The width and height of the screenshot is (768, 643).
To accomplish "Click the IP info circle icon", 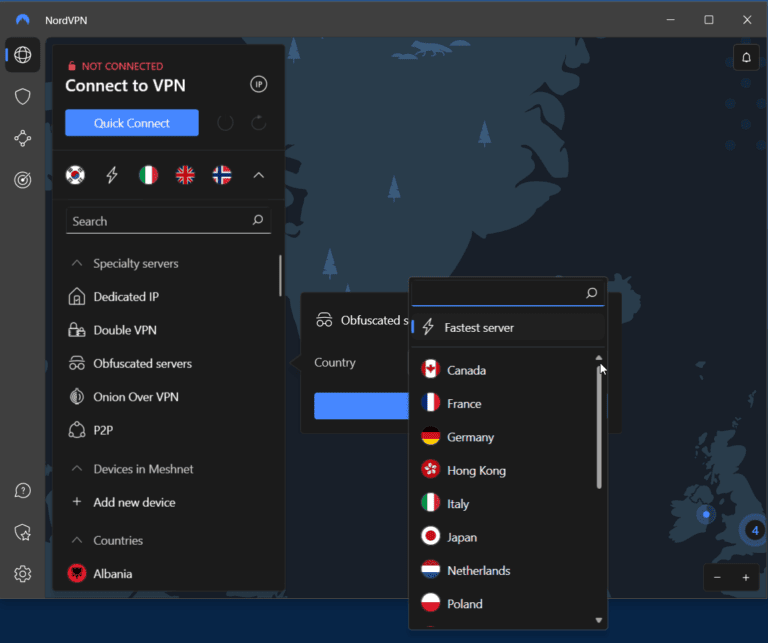I will (x=259, y=84).
